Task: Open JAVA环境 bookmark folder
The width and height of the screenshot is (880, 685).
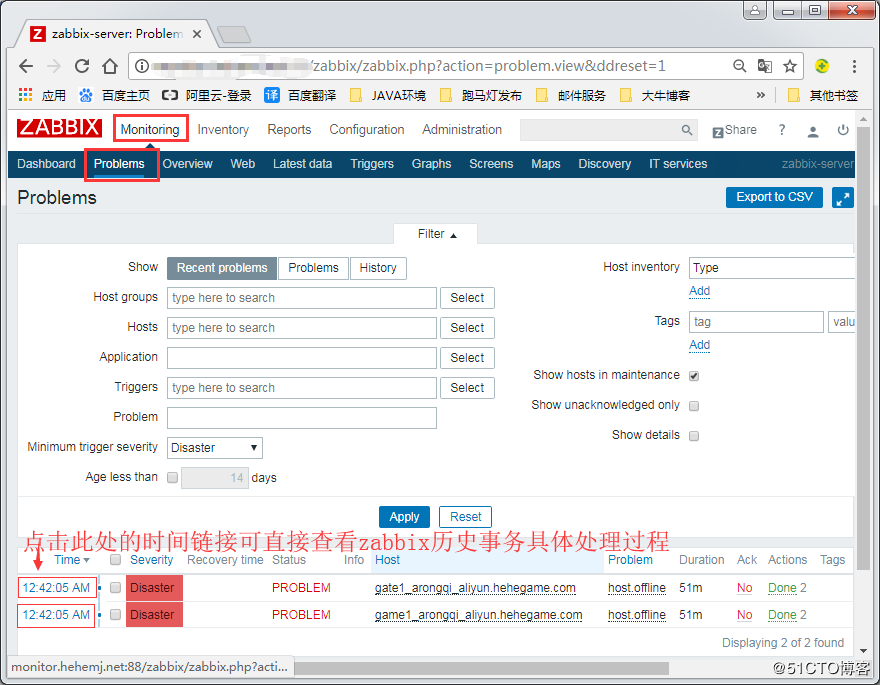Action: coord(388,95)
